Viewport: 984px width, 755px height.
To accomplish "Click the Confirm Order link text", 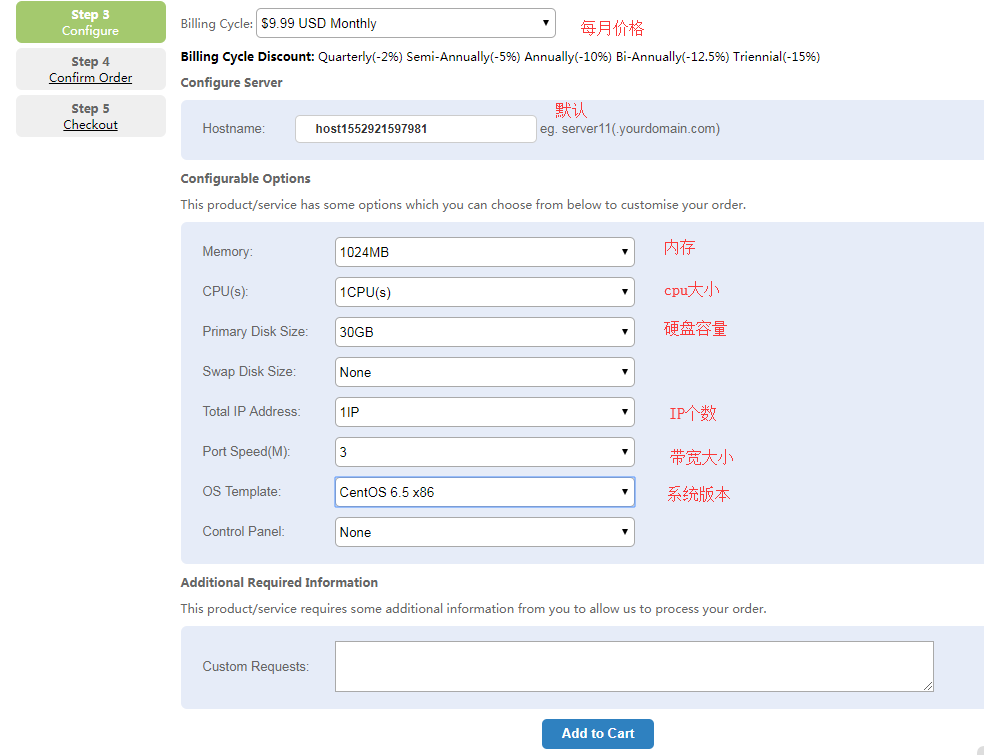I will click(90, 78).
